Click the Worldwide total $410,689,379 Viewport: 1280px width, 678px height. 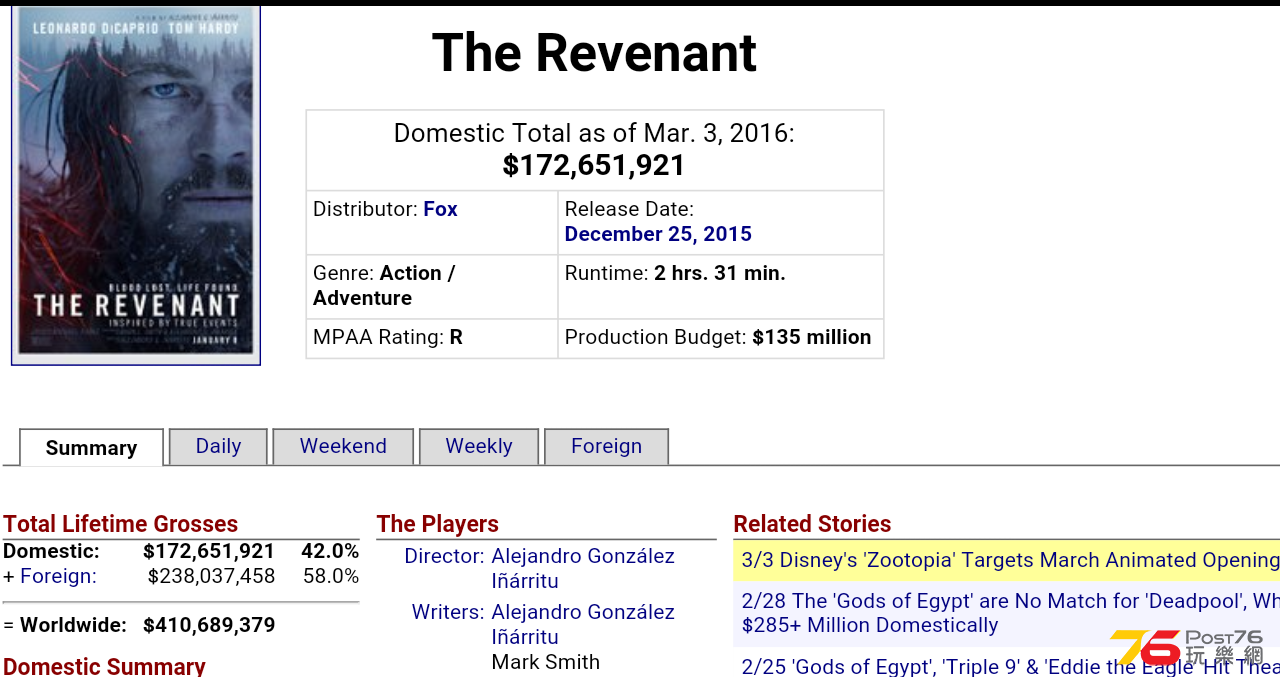point(209,625)
